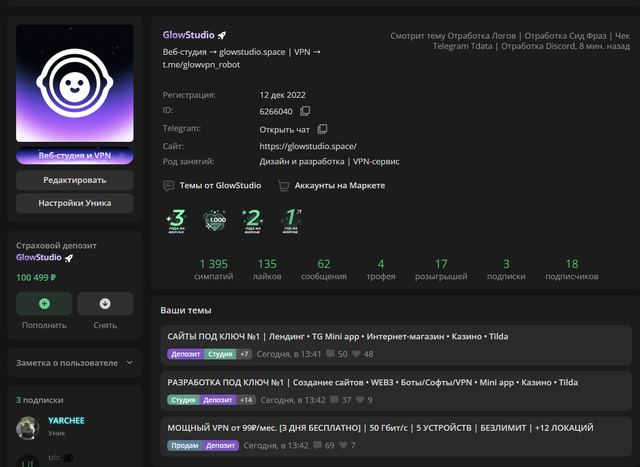Click the 3 years on forum trophy
Viewport: 640px width, 467px height.
tap(176, 221)
